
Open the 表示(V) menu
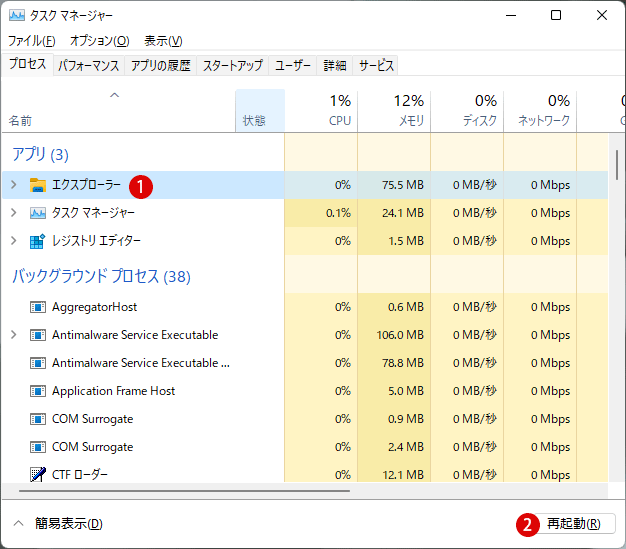[x=163, y=41]
